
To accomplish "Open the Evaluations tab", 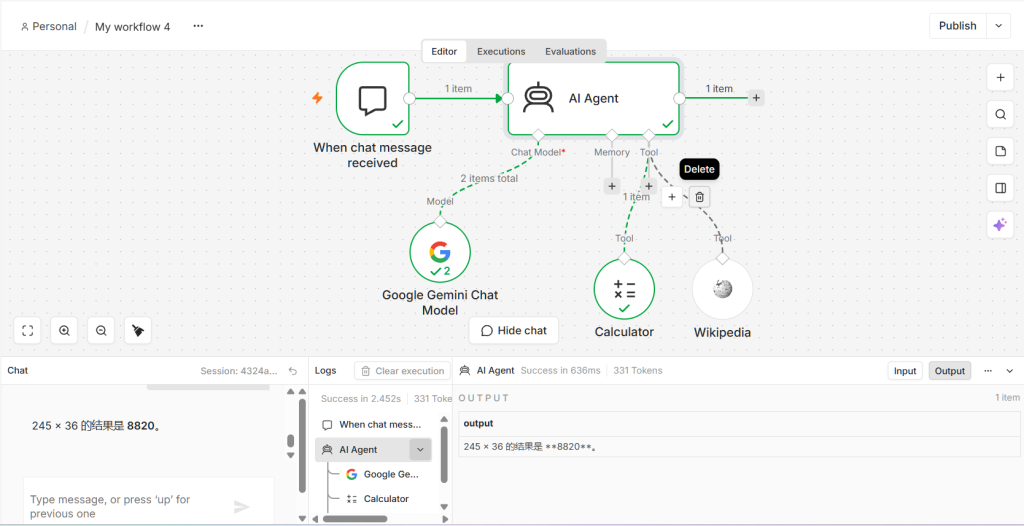I will pyautogui.click(x=570, y=51).
